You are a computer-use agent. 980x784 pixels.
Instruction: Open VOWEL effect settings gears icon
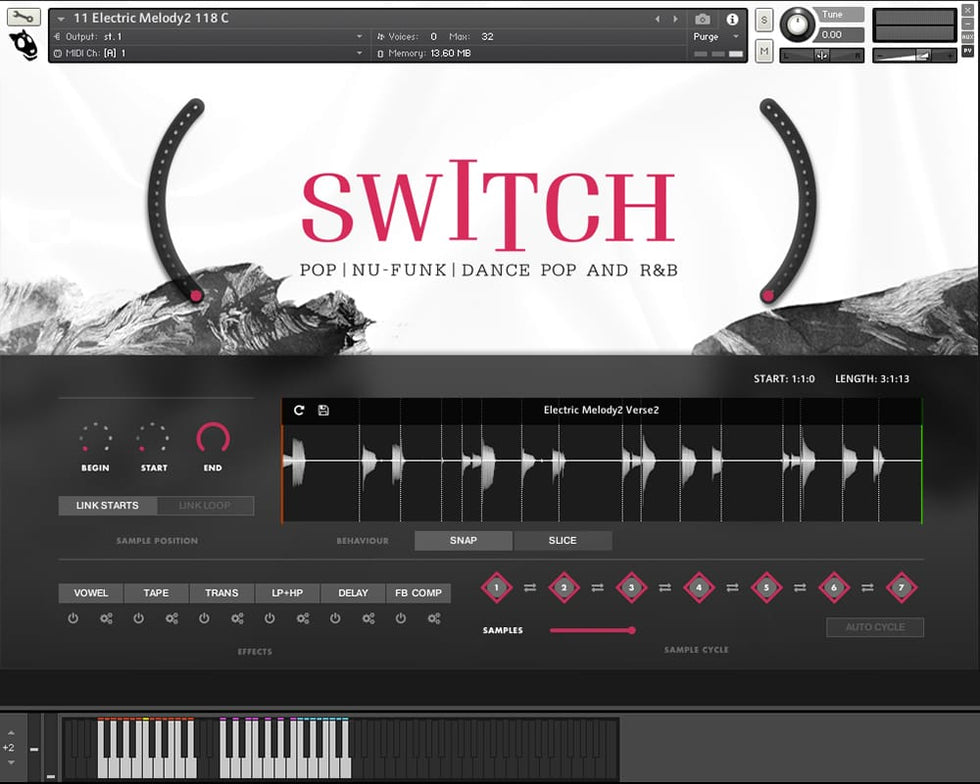click(106, 619)
